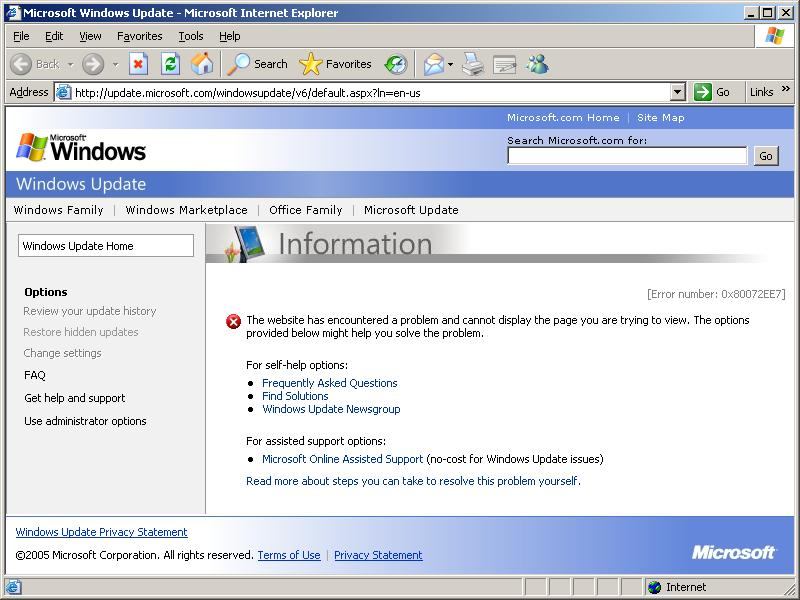Image resolution: width=800 pixels, height=600 pixels.
Task: Click the red error X icon
Action: coord(233,321)
